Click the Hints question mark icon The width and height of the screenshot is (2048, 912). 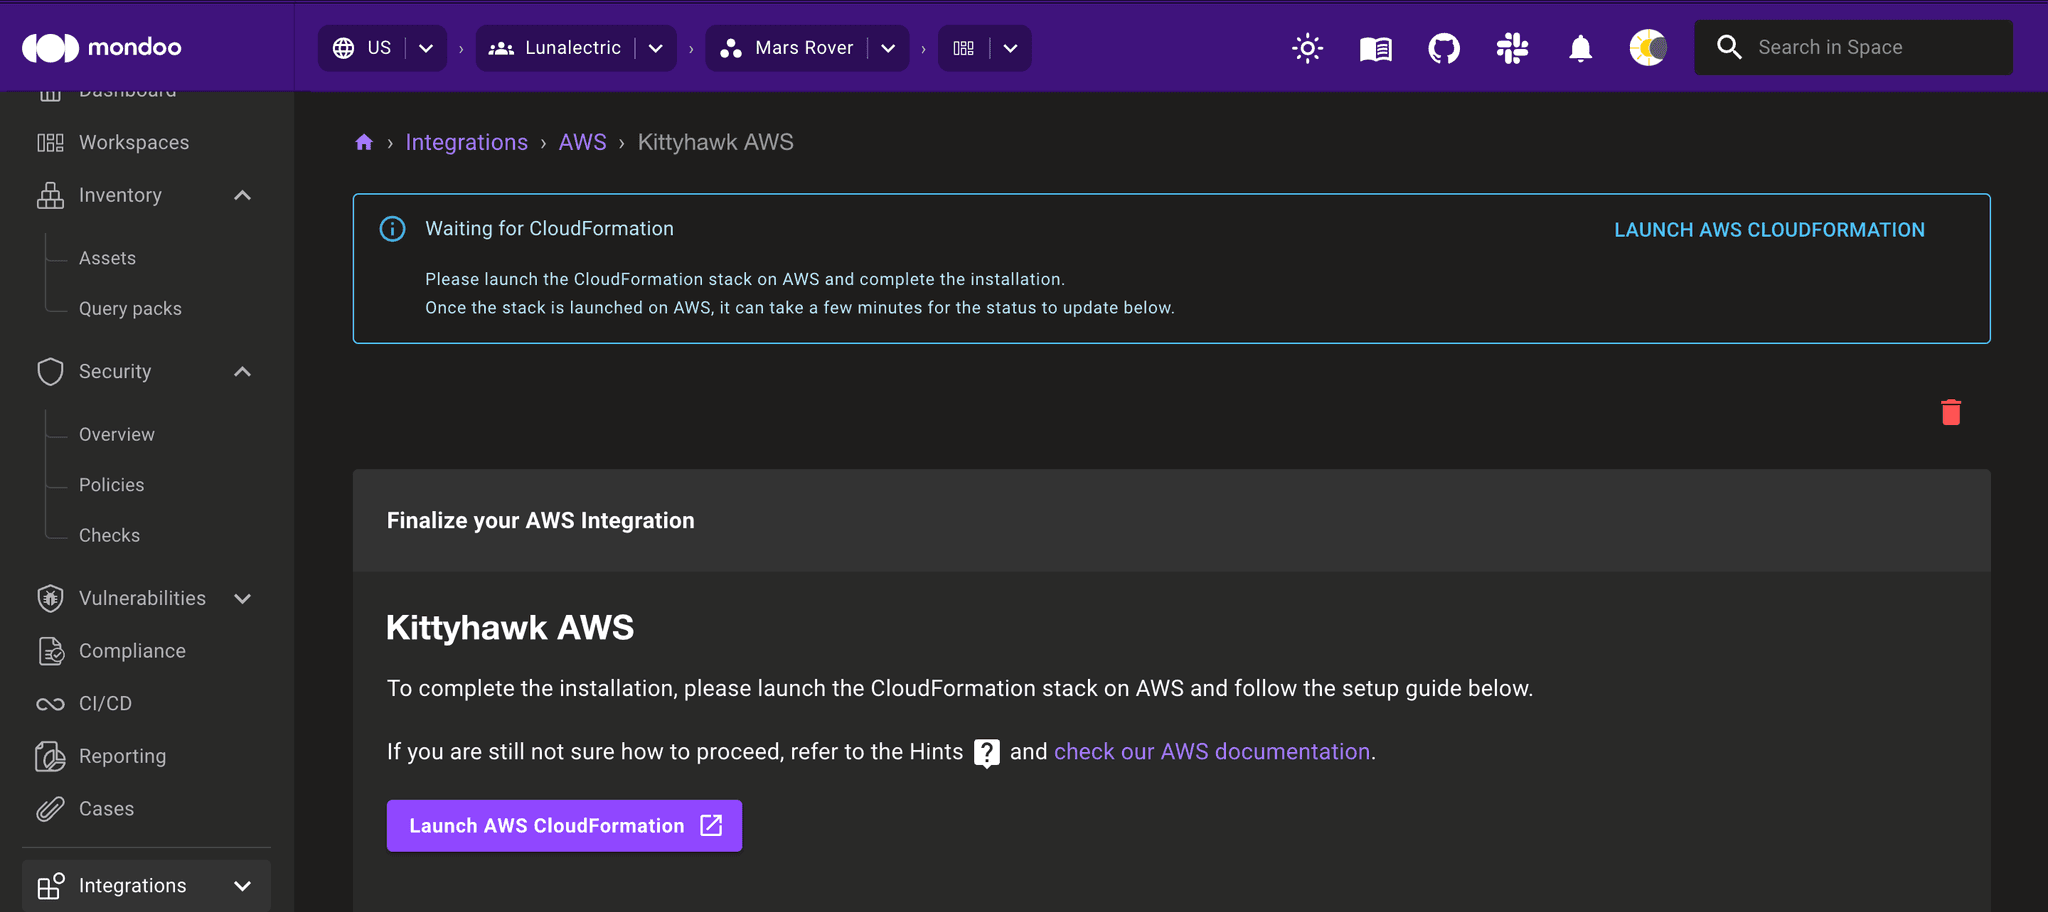(987, 752)
